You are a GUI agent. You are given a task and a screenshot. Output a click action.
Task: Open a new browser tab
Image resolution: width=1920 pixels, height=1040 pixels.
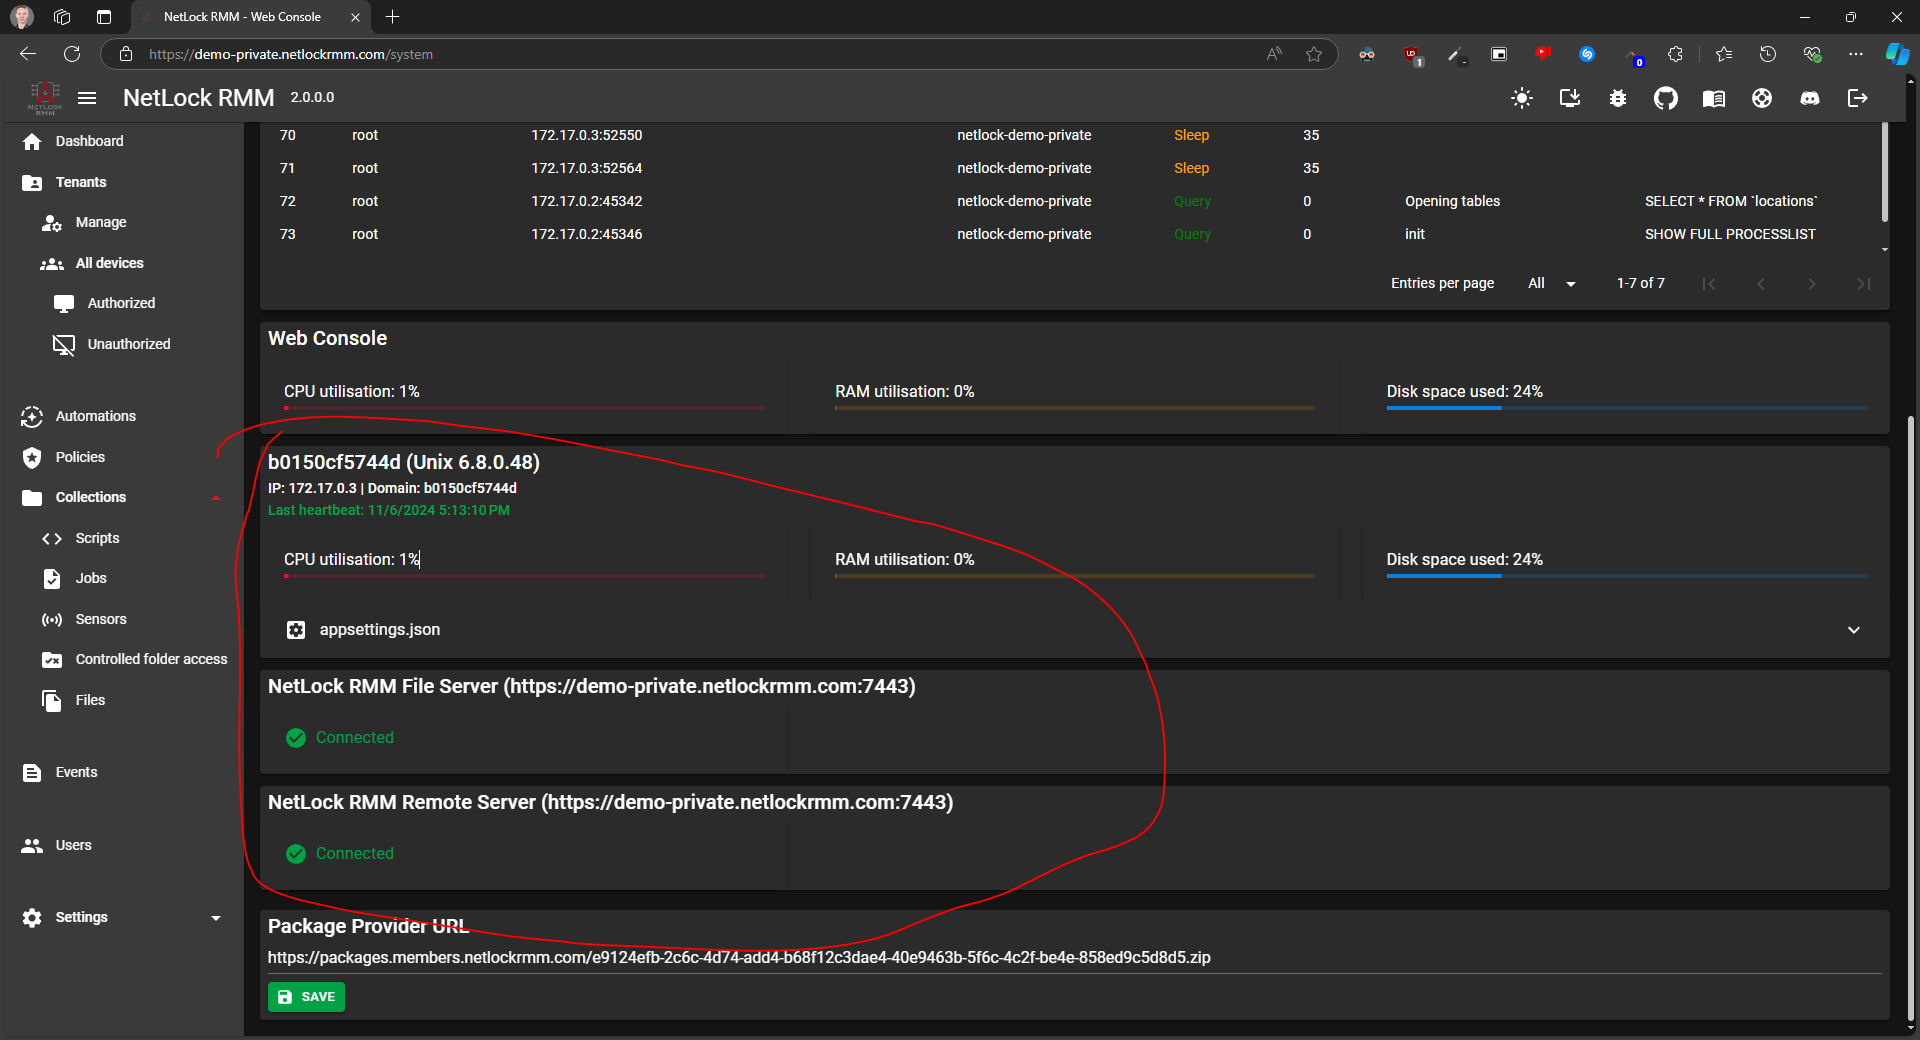393,17
